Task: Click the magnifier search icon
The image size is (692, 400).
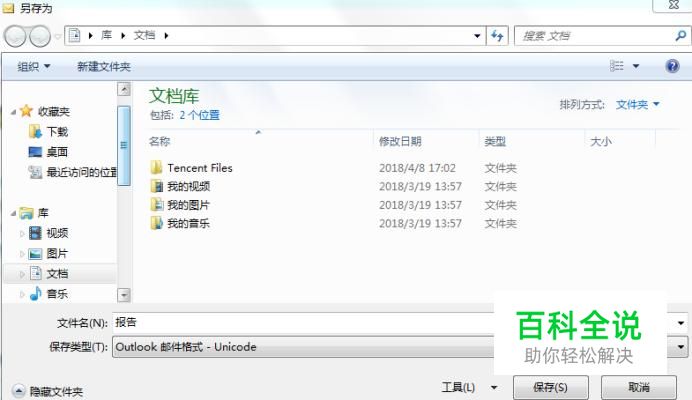Action: tap(681, 35)
